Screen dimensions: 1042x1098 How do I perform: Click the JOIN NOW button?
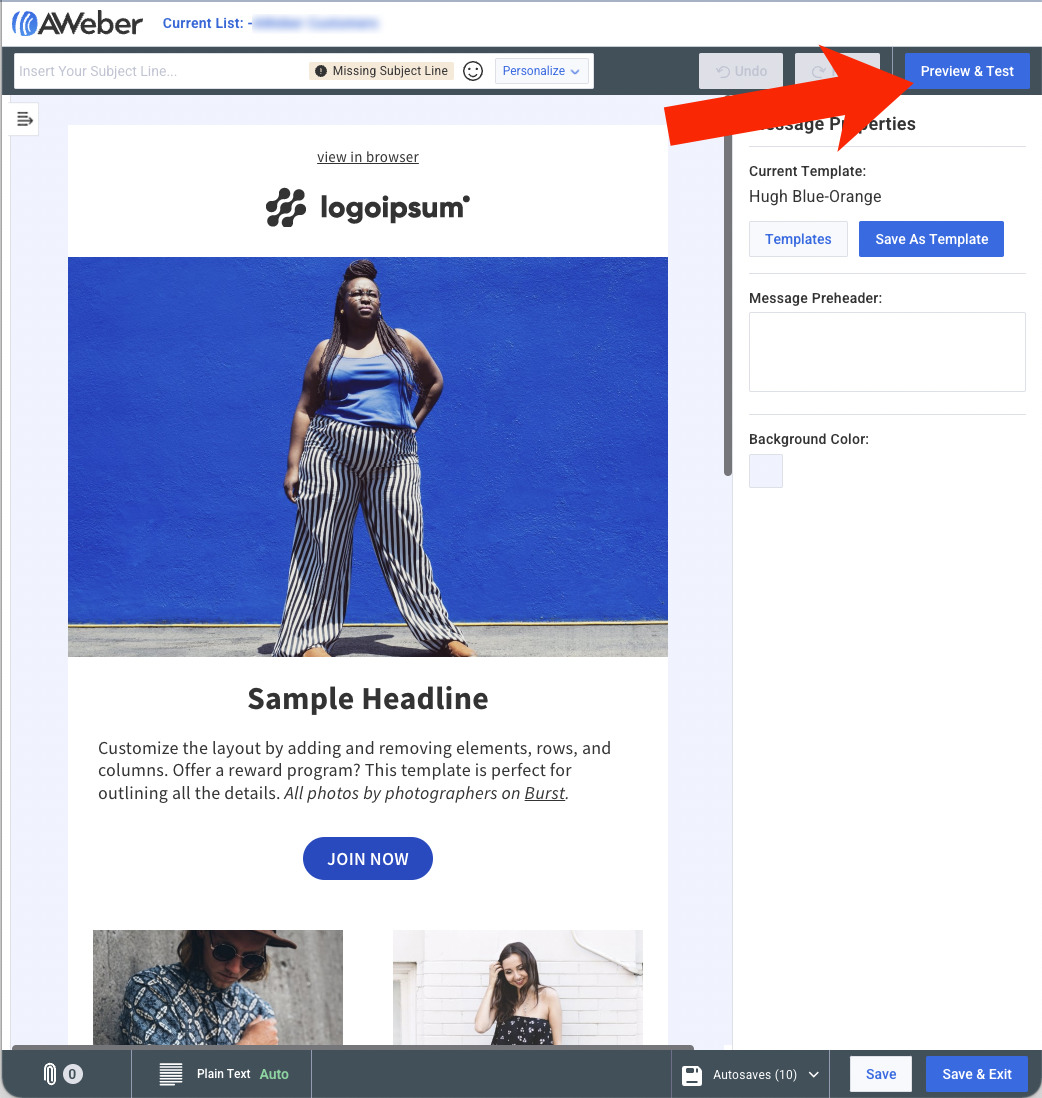tap(368, 858)
